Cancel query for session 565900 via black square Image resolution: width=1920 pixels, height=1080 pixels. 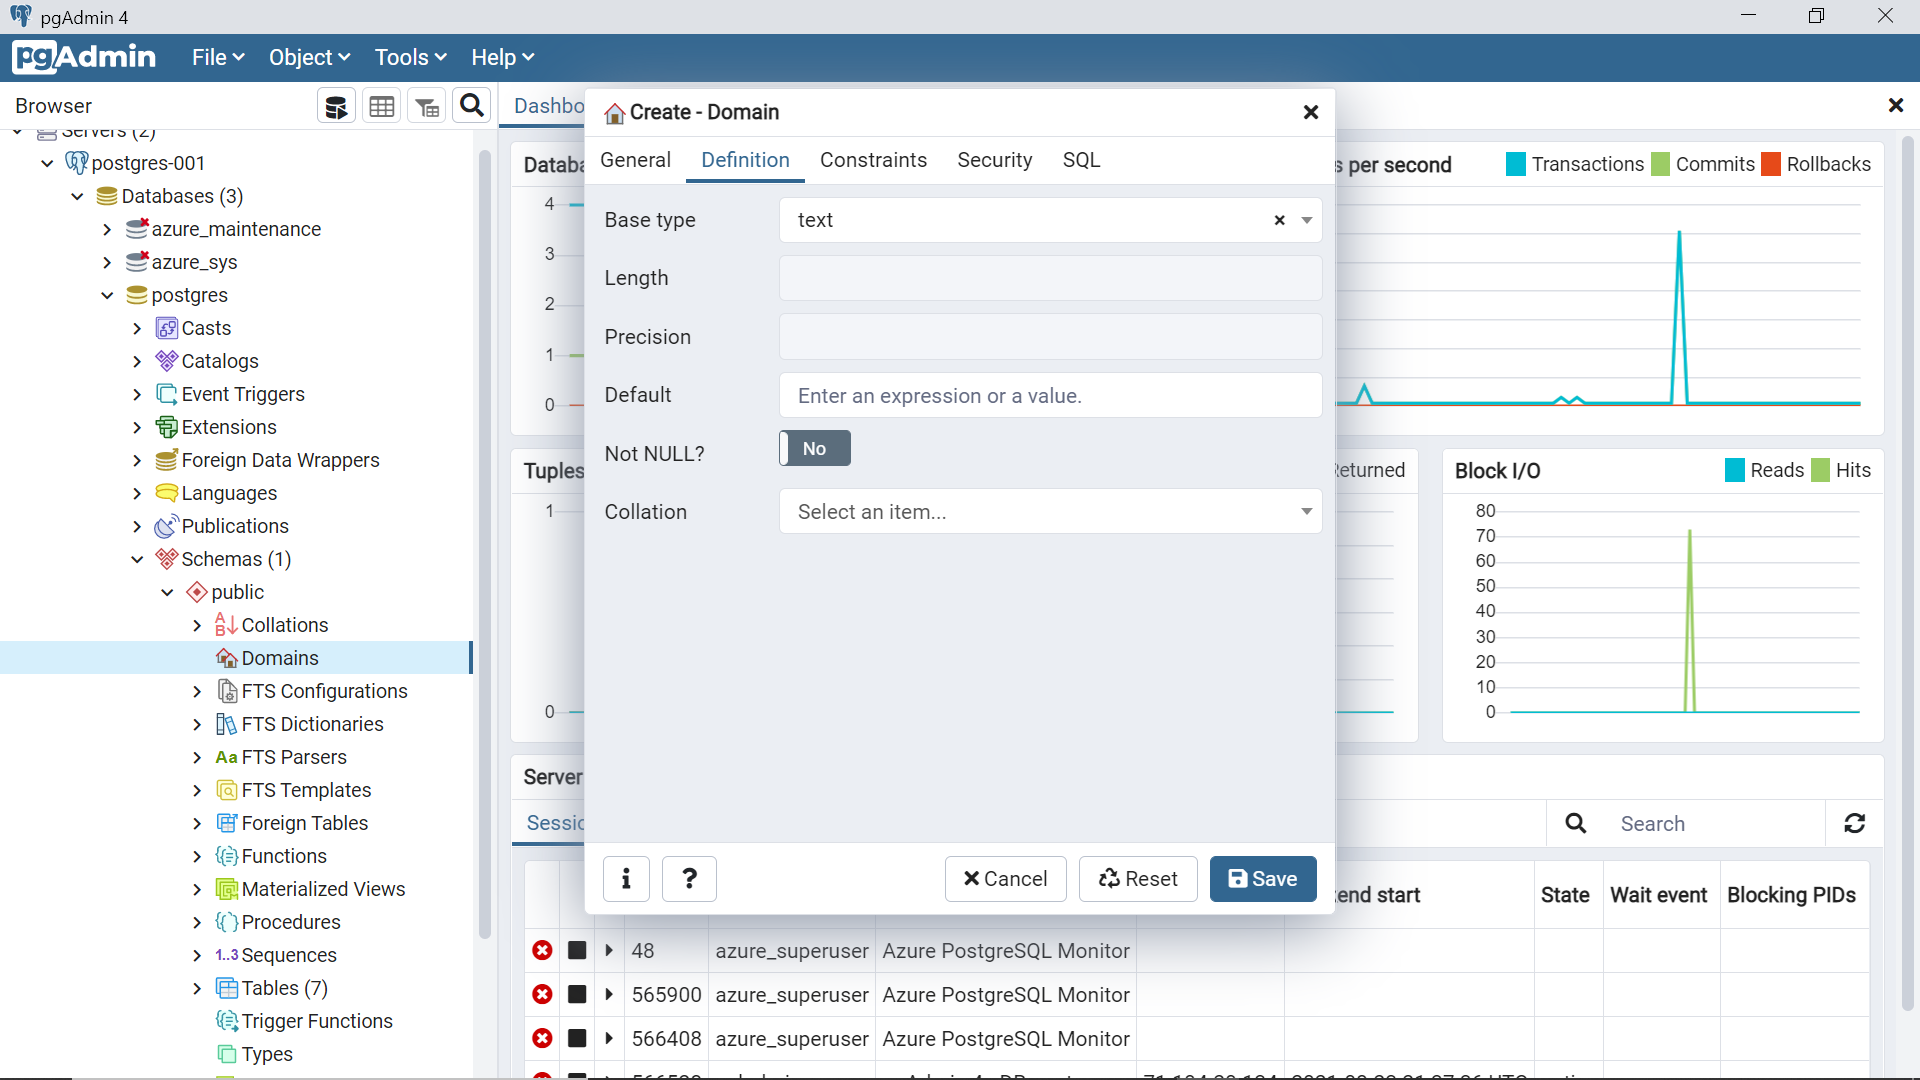[x=577, y=995]
